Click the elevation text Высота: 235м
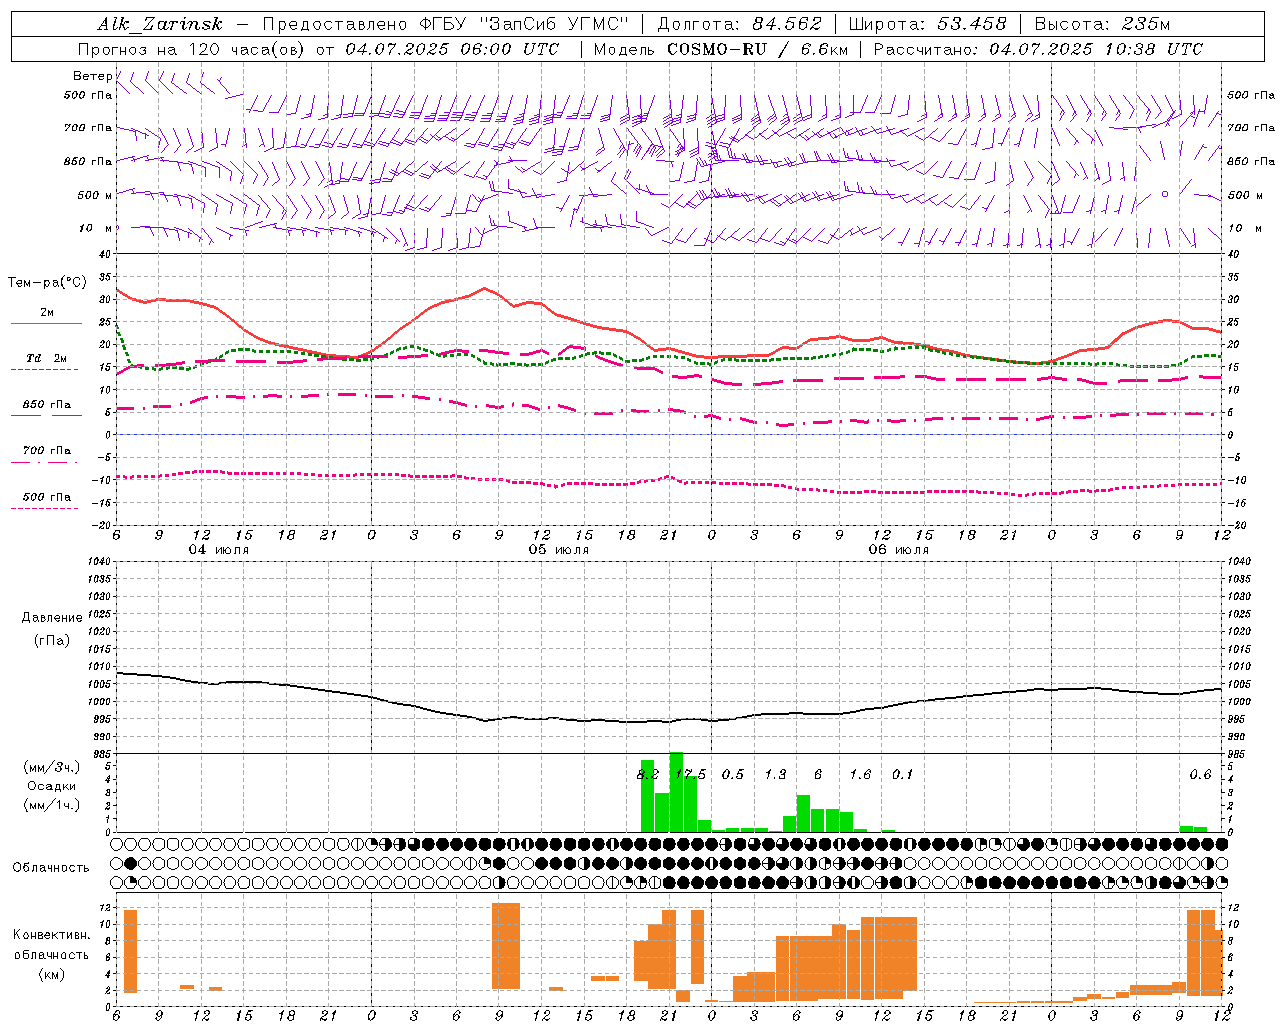This screenshot has width=1280, height=1024. click(x=1101, y=24)
